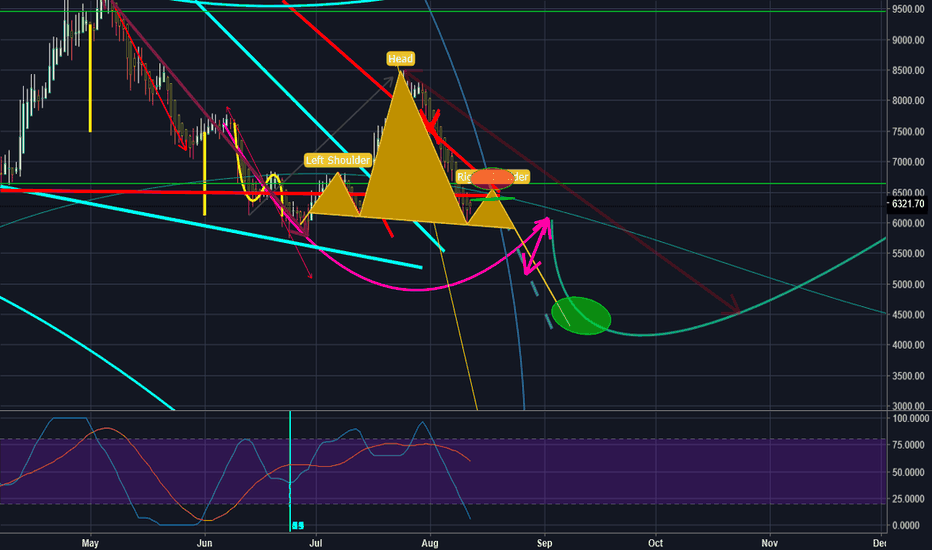932x550 pixels.
Task: Select the current price tag 6321.70
Action: pyautogui.click(x=907, y=204)
